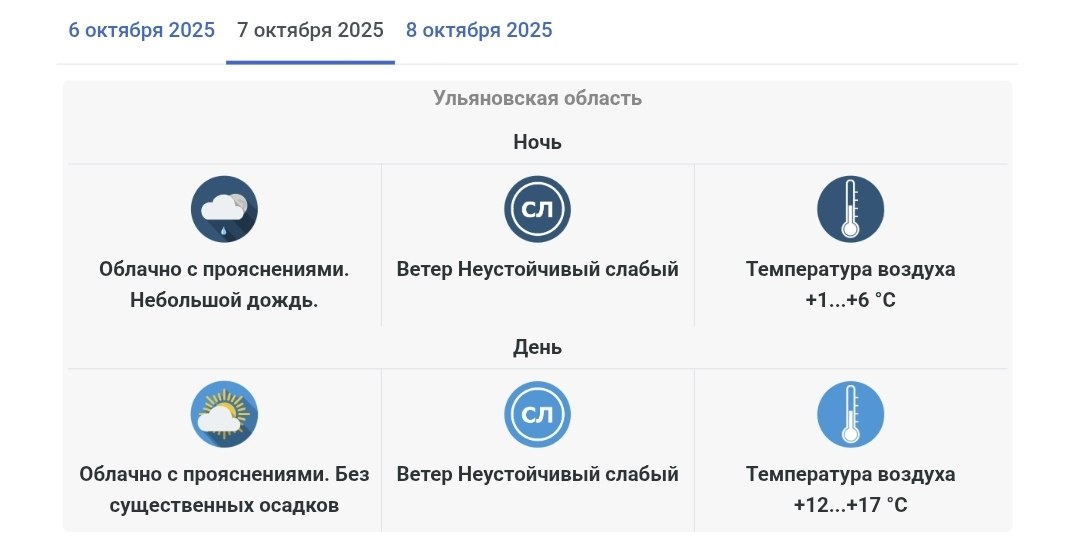Click the daytime wind СЛ icon

click(537, 414)
